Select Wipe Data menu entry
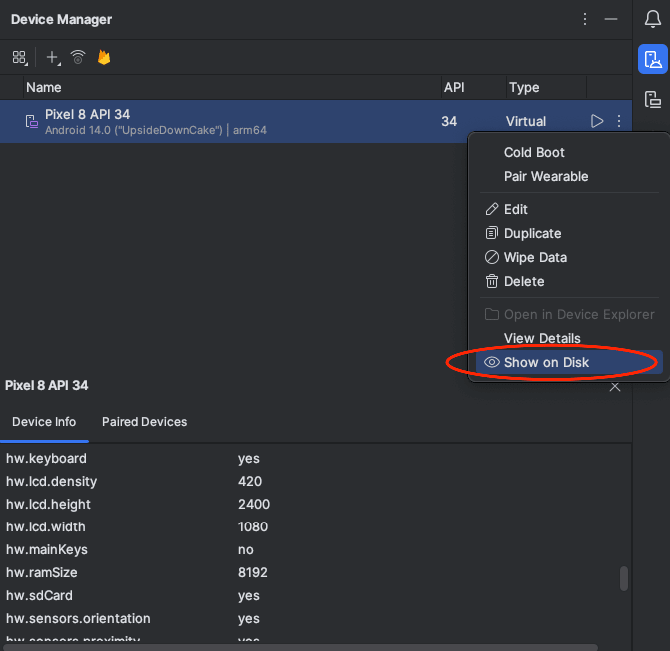The image size is (670, 651). point(569,258)
